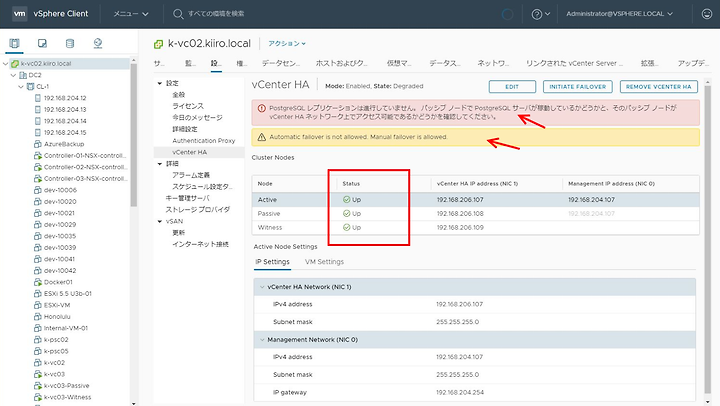Click the REMOVE VCENTER HA button
720x406 pixels.
658,86
